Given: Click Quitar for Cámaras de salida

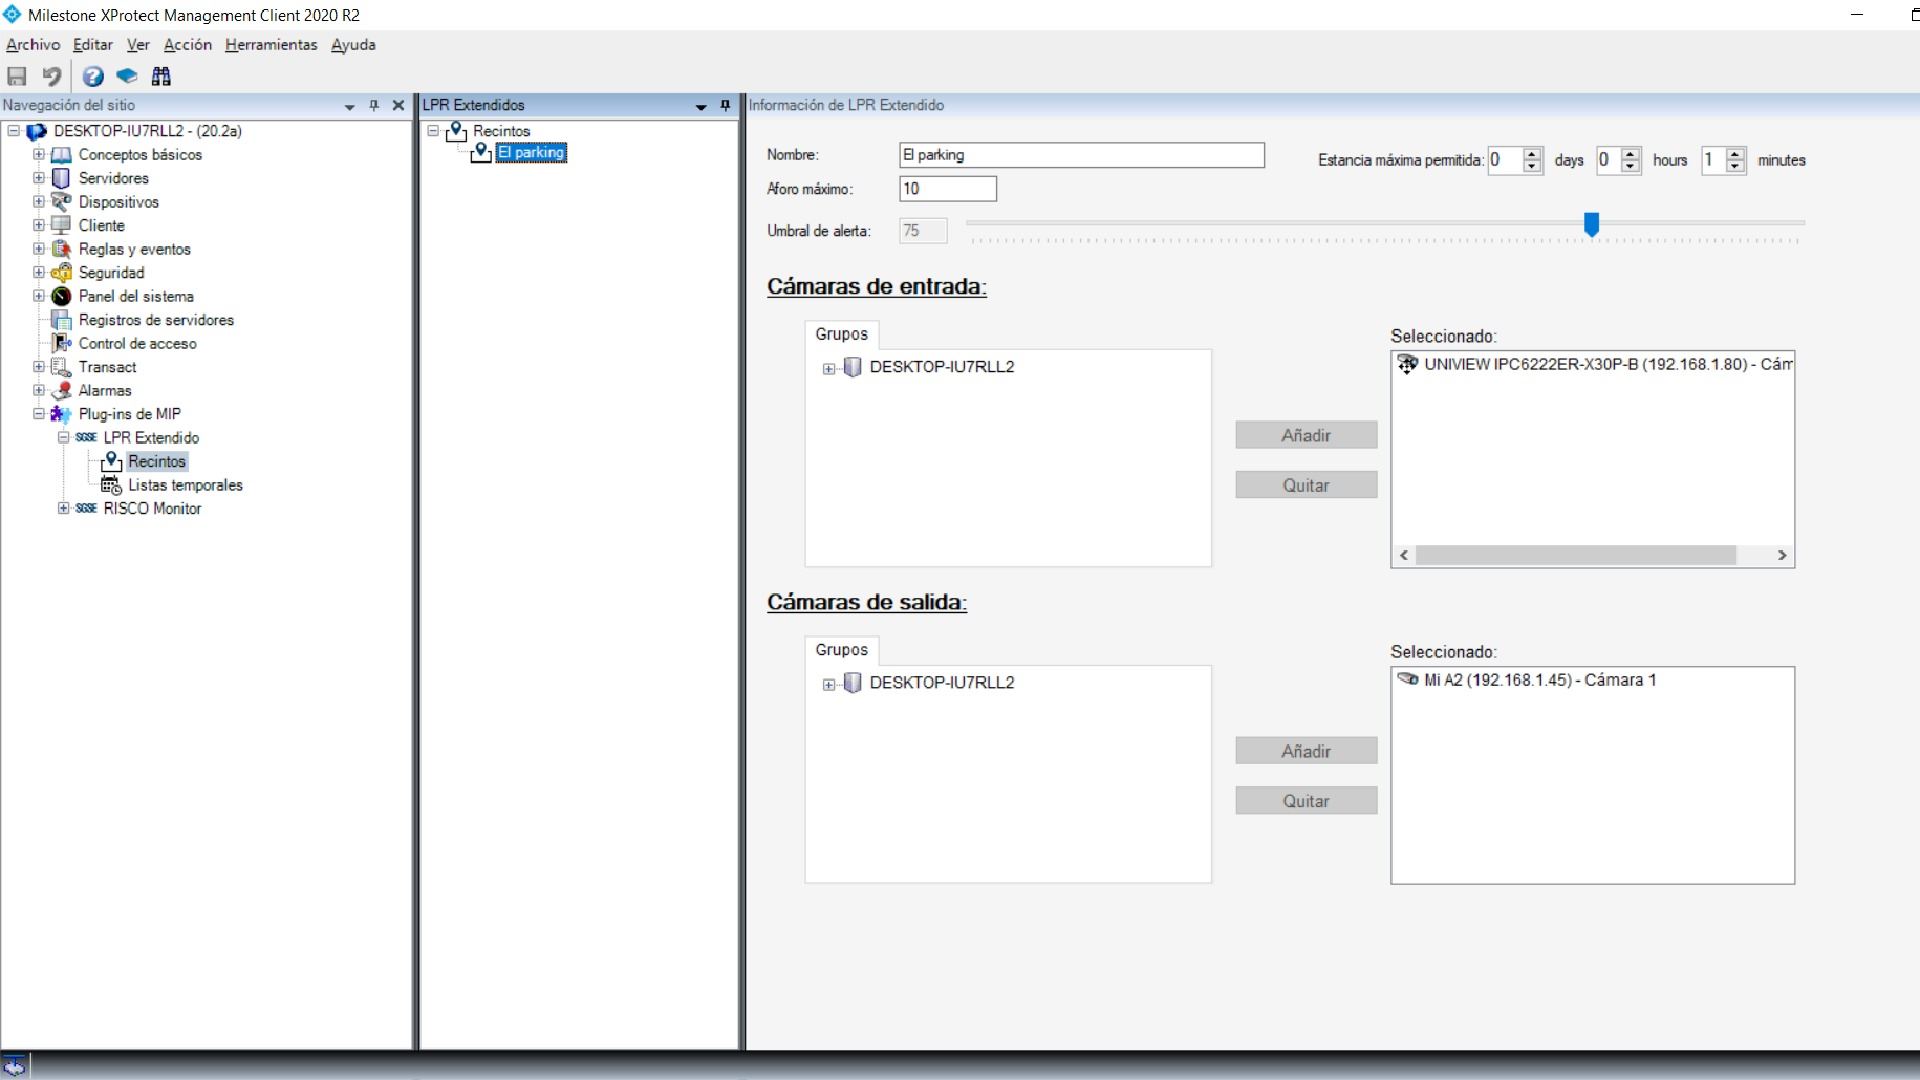Looking at the screenshot, I should 1306,801.
